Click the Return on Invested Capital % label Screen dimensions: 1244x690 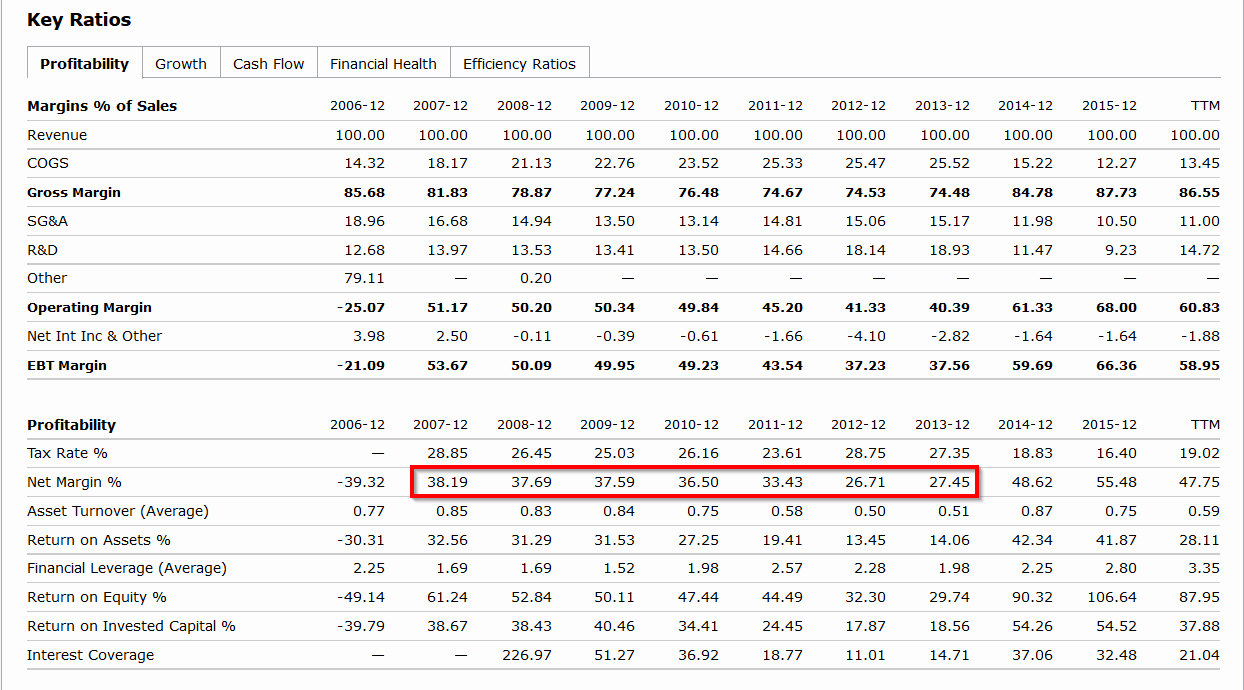pyautogui.click(x=131, y=626)
